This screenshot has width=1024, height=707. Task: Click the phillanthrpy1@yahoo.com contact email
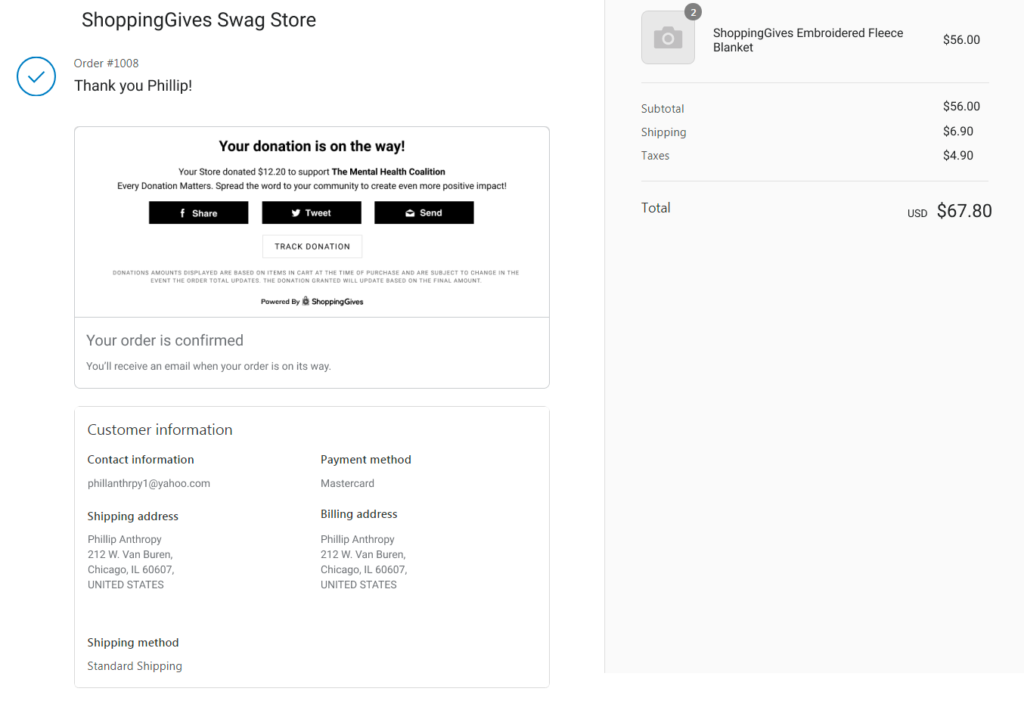(x=149, y=483)
